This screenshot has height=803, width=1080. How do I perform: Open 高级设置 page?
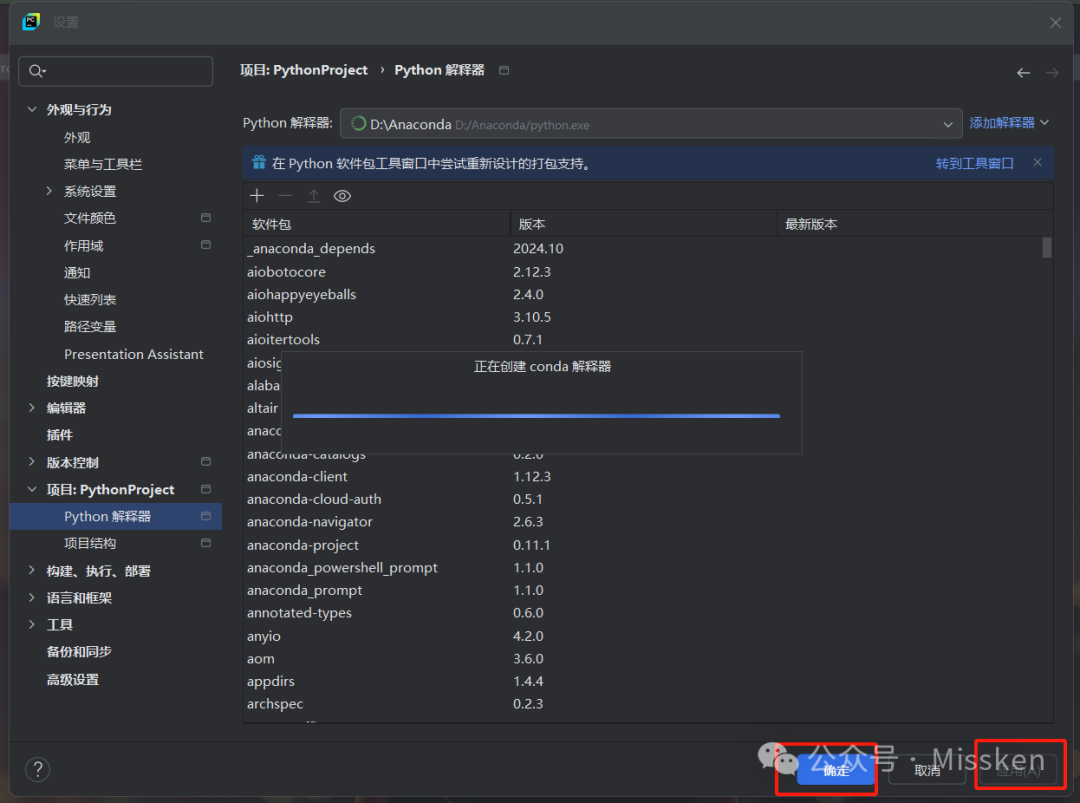72,679
